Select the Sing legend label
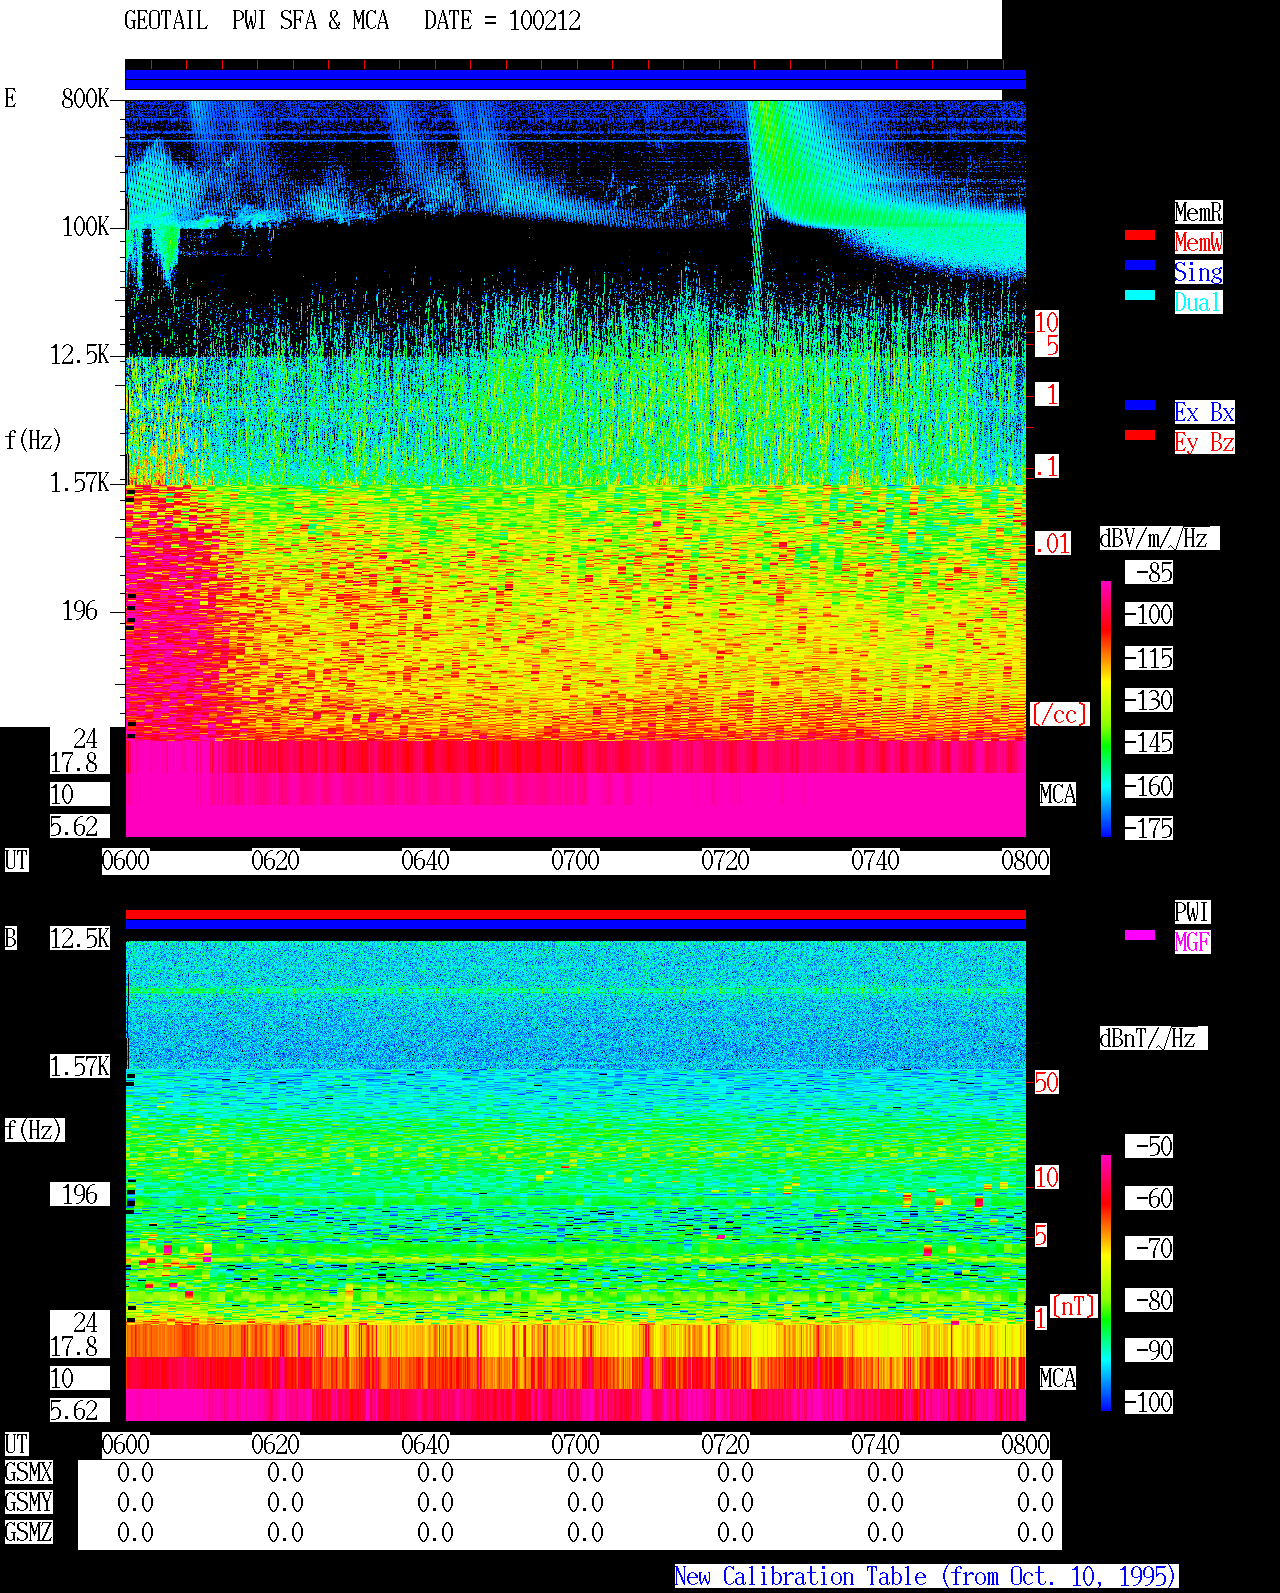Viewport: 1280px width, 1593px height. (x=1198, y=272)
